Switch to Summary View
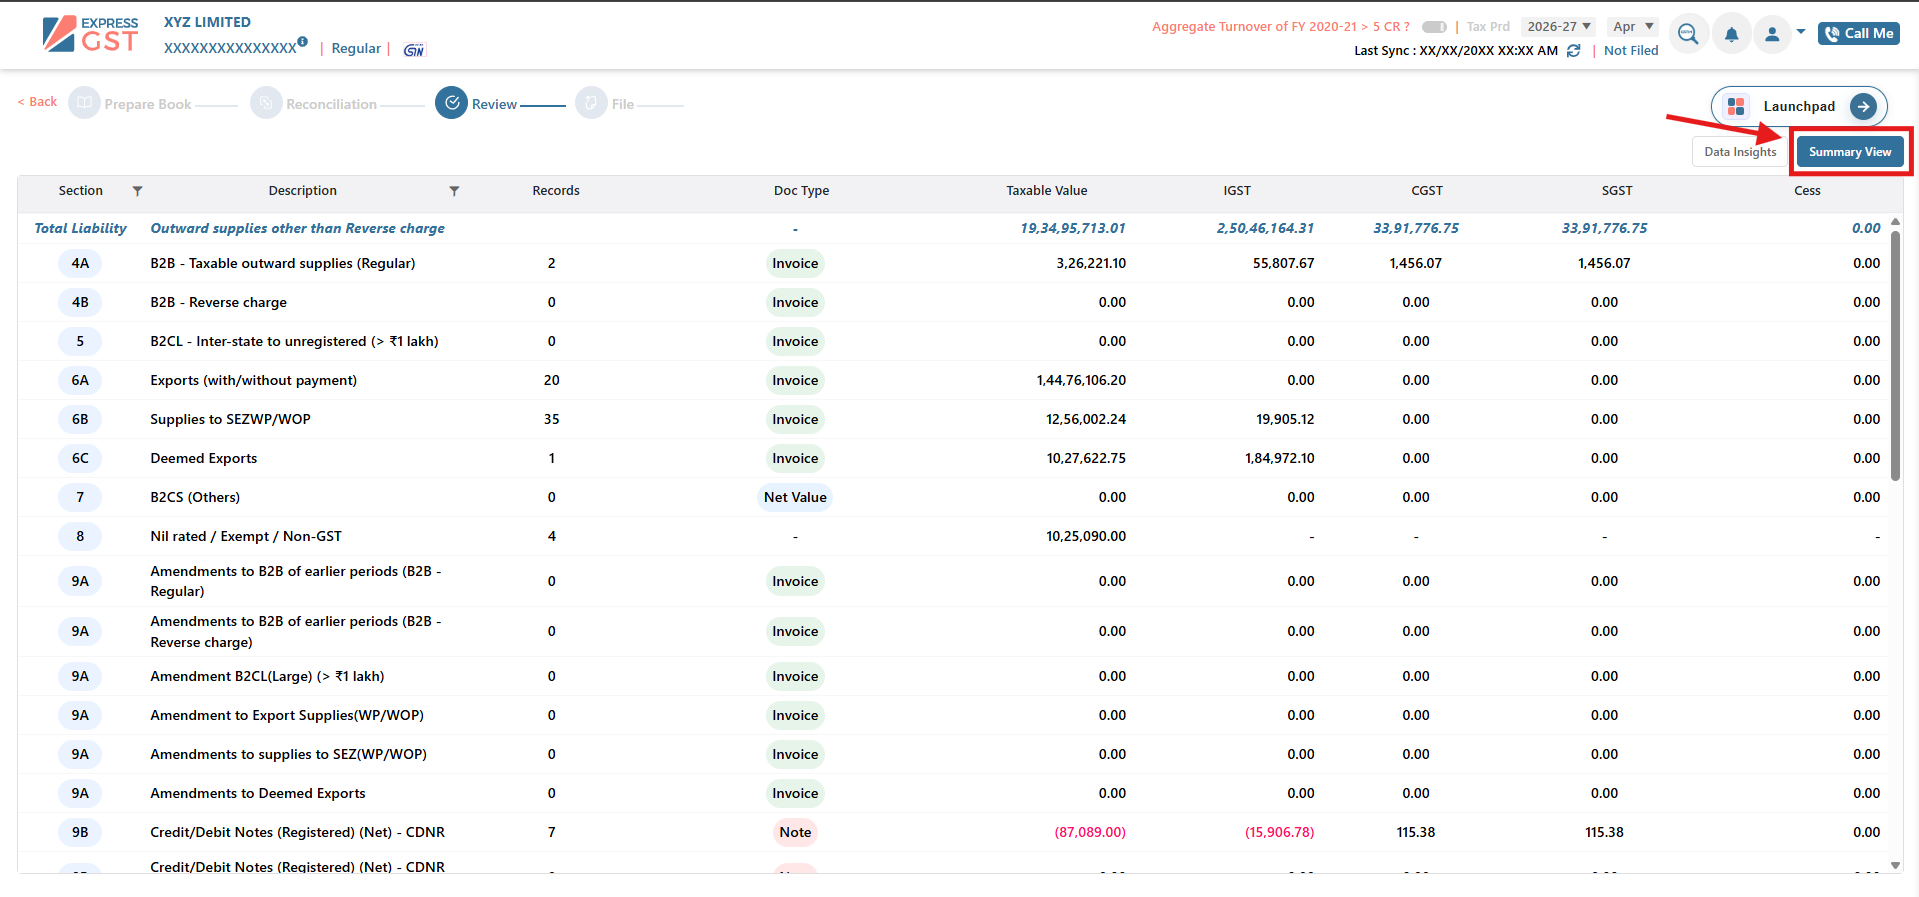1919x897 pixels. tap(1849, 152)
